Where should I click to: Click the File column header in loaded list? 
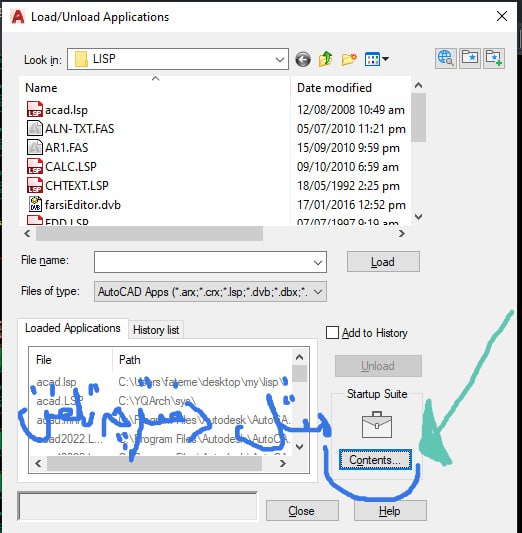point(70,360)
